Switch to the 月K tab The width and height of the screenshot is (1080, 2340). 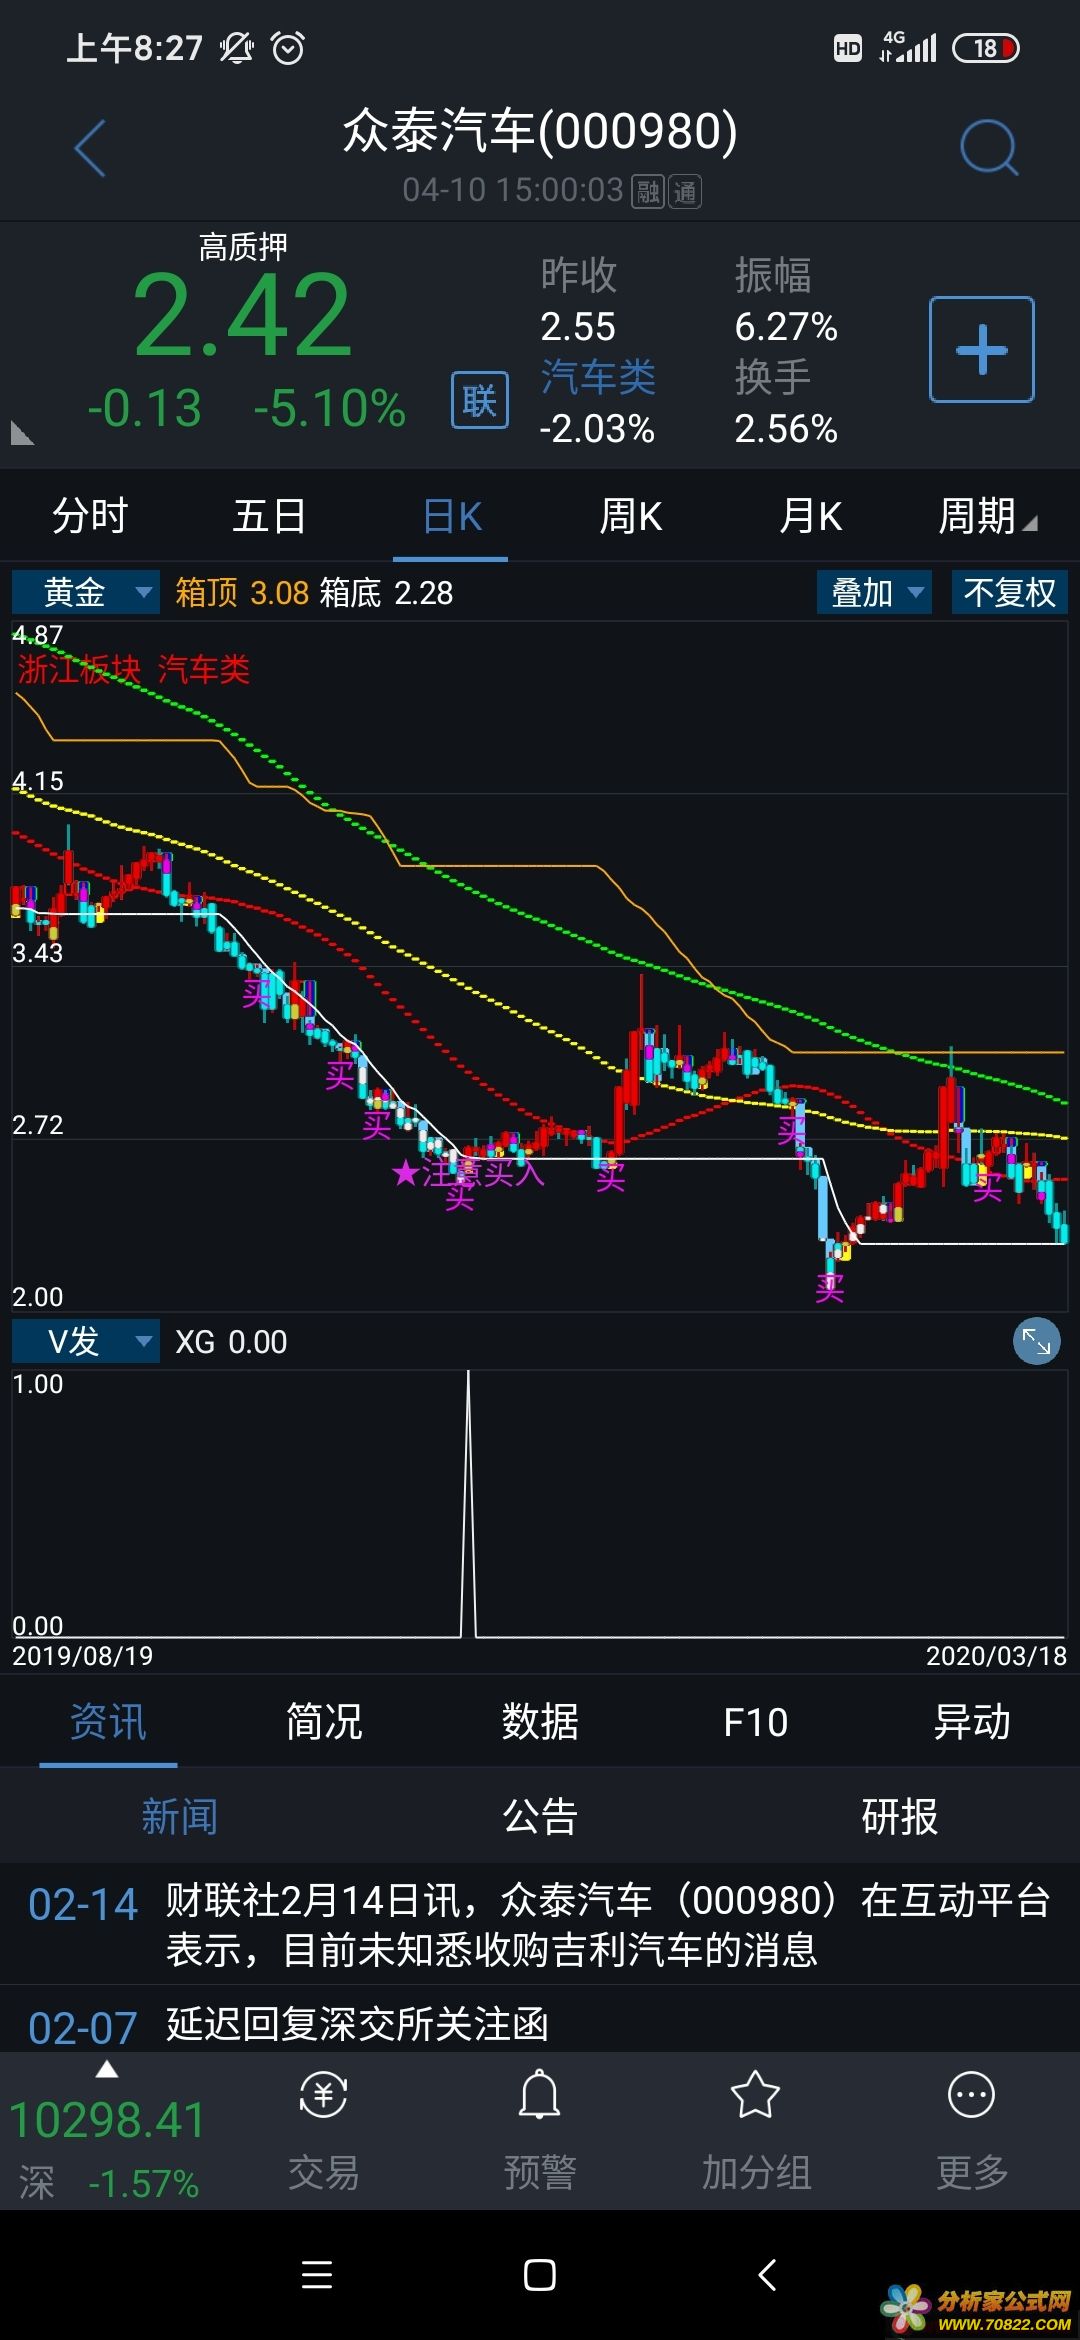coord(810,517)
